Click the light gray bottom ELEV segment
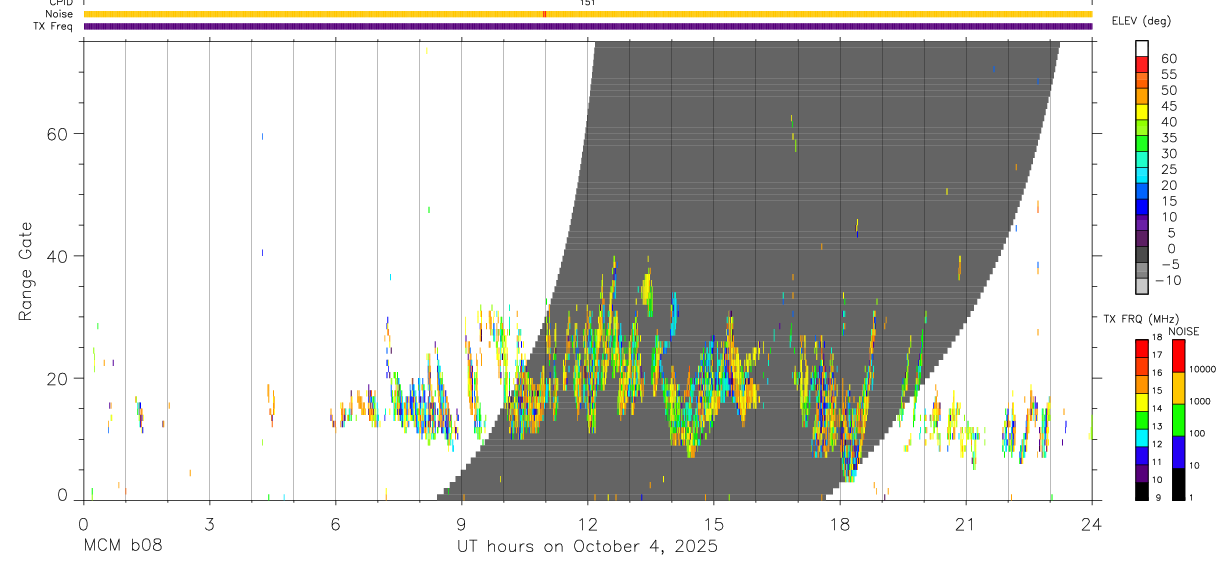Image resolution: width=1228 pixels, height=567 pixels. (x=1142, y=286)
